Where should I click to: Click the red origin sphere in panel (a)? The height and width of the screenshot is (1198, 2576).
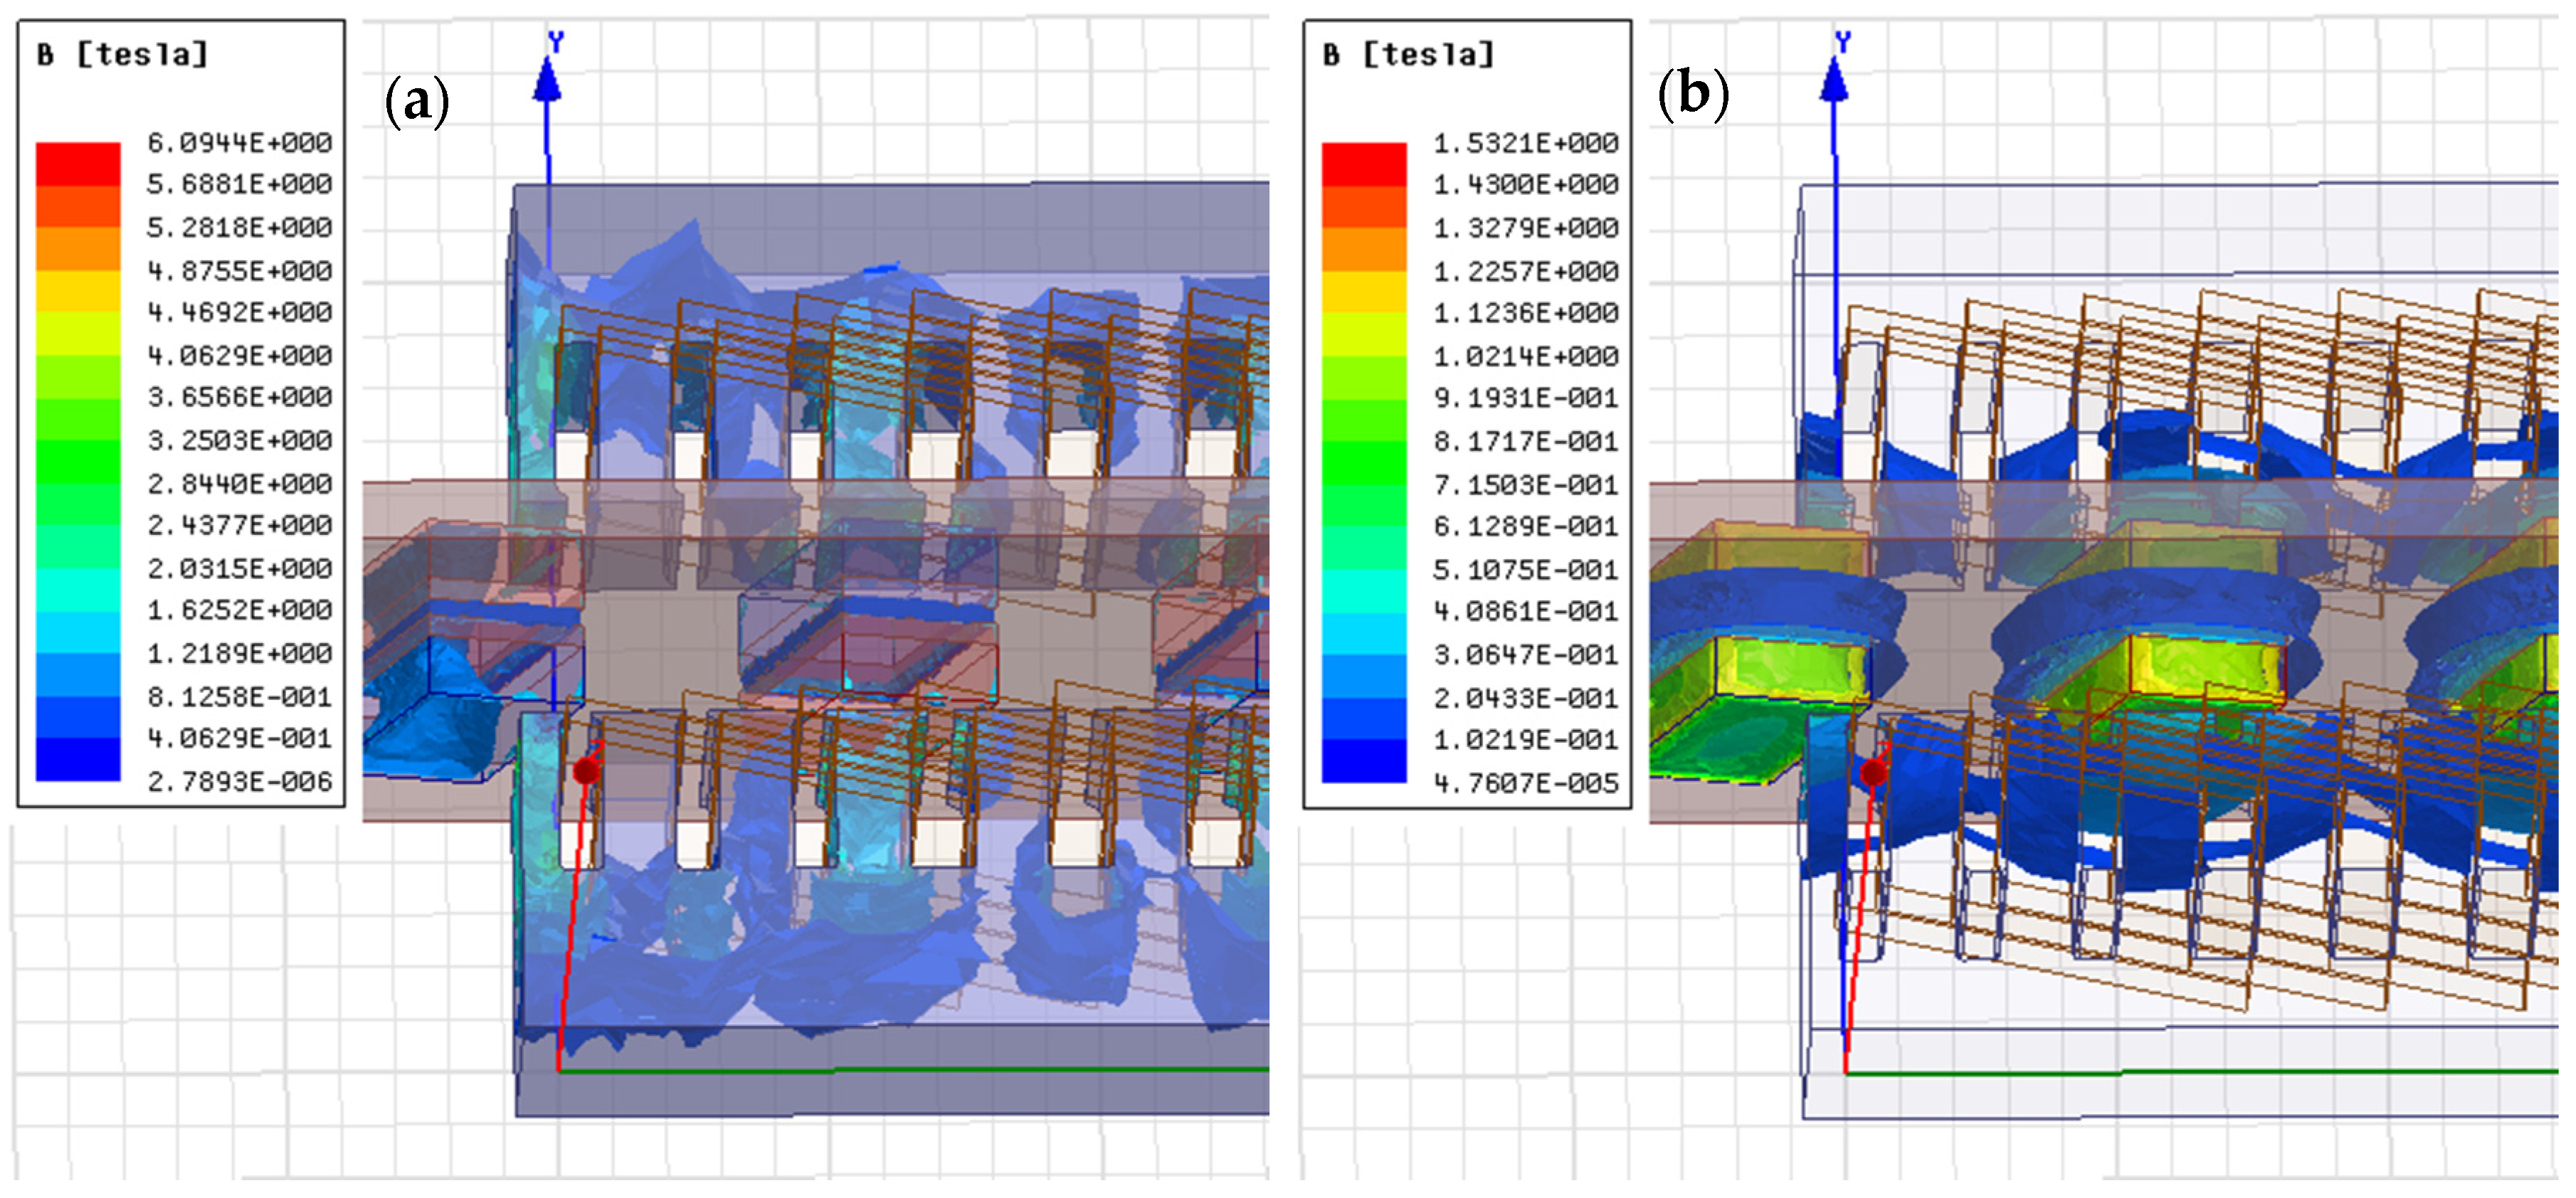pos(587,771)
